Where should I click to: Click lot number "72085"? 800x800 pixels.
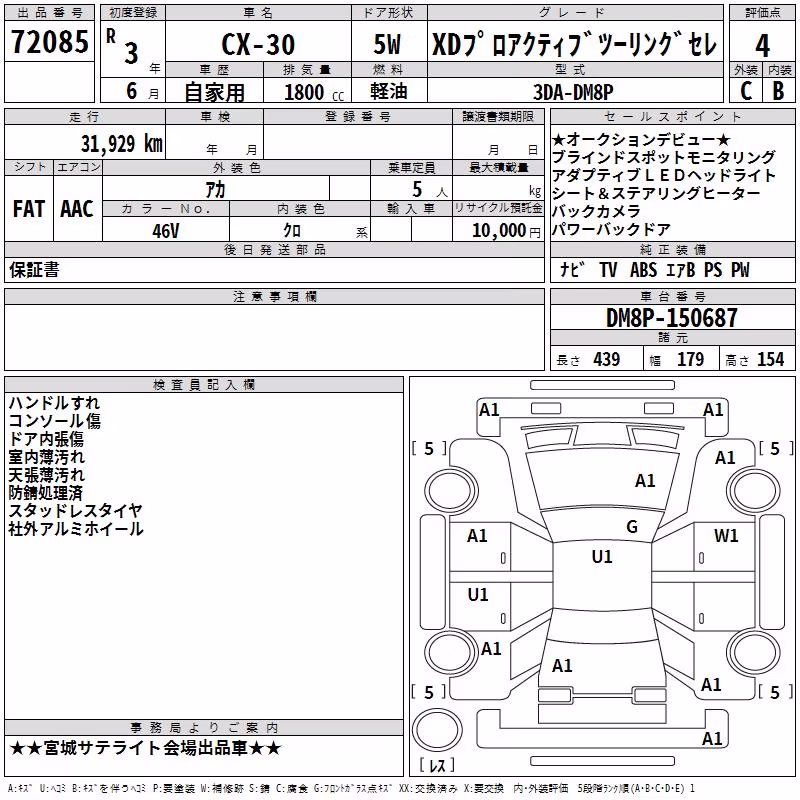pos(49,42)
